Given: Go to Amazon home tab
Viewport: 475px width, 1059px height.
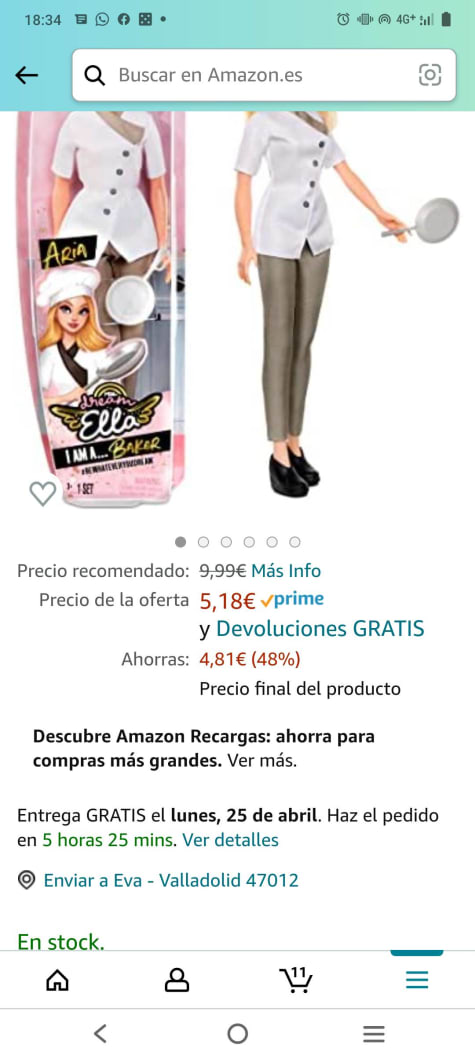Looking at the screenshot, I should [x=57, y=979].
